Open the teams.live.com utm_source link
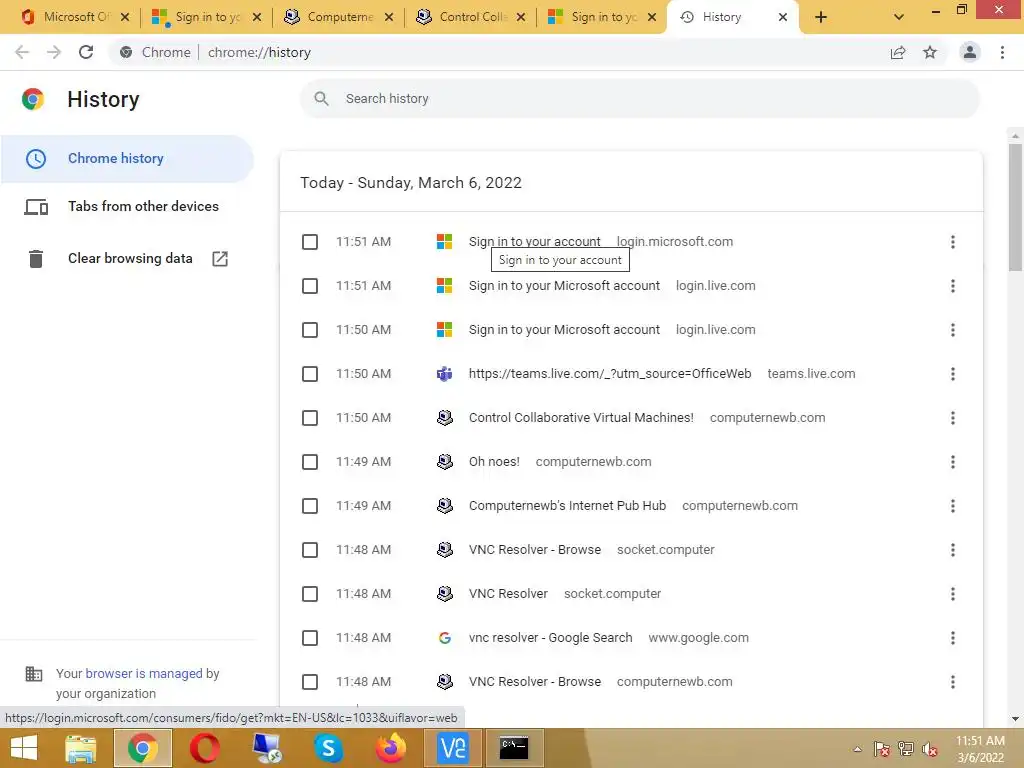1024x768 pixels. tap(609, 374)
